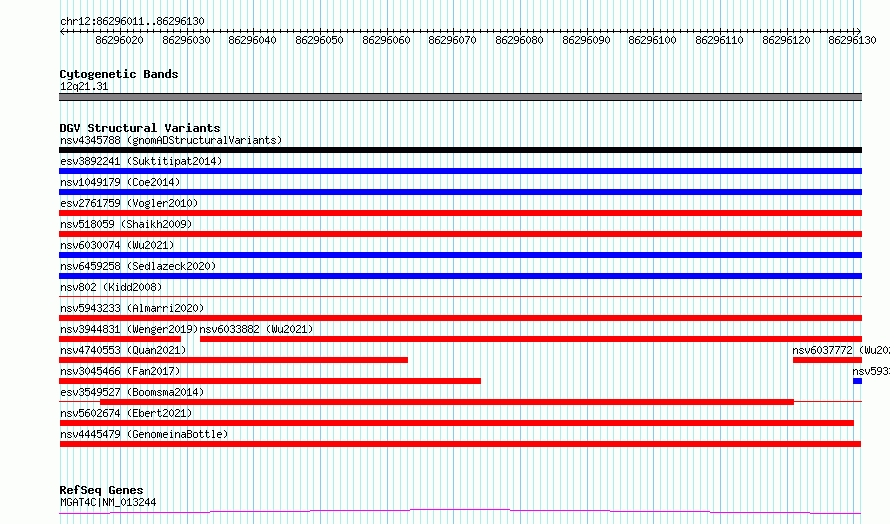
Task: Click ruler position 86296100
Action: point(653,40)
